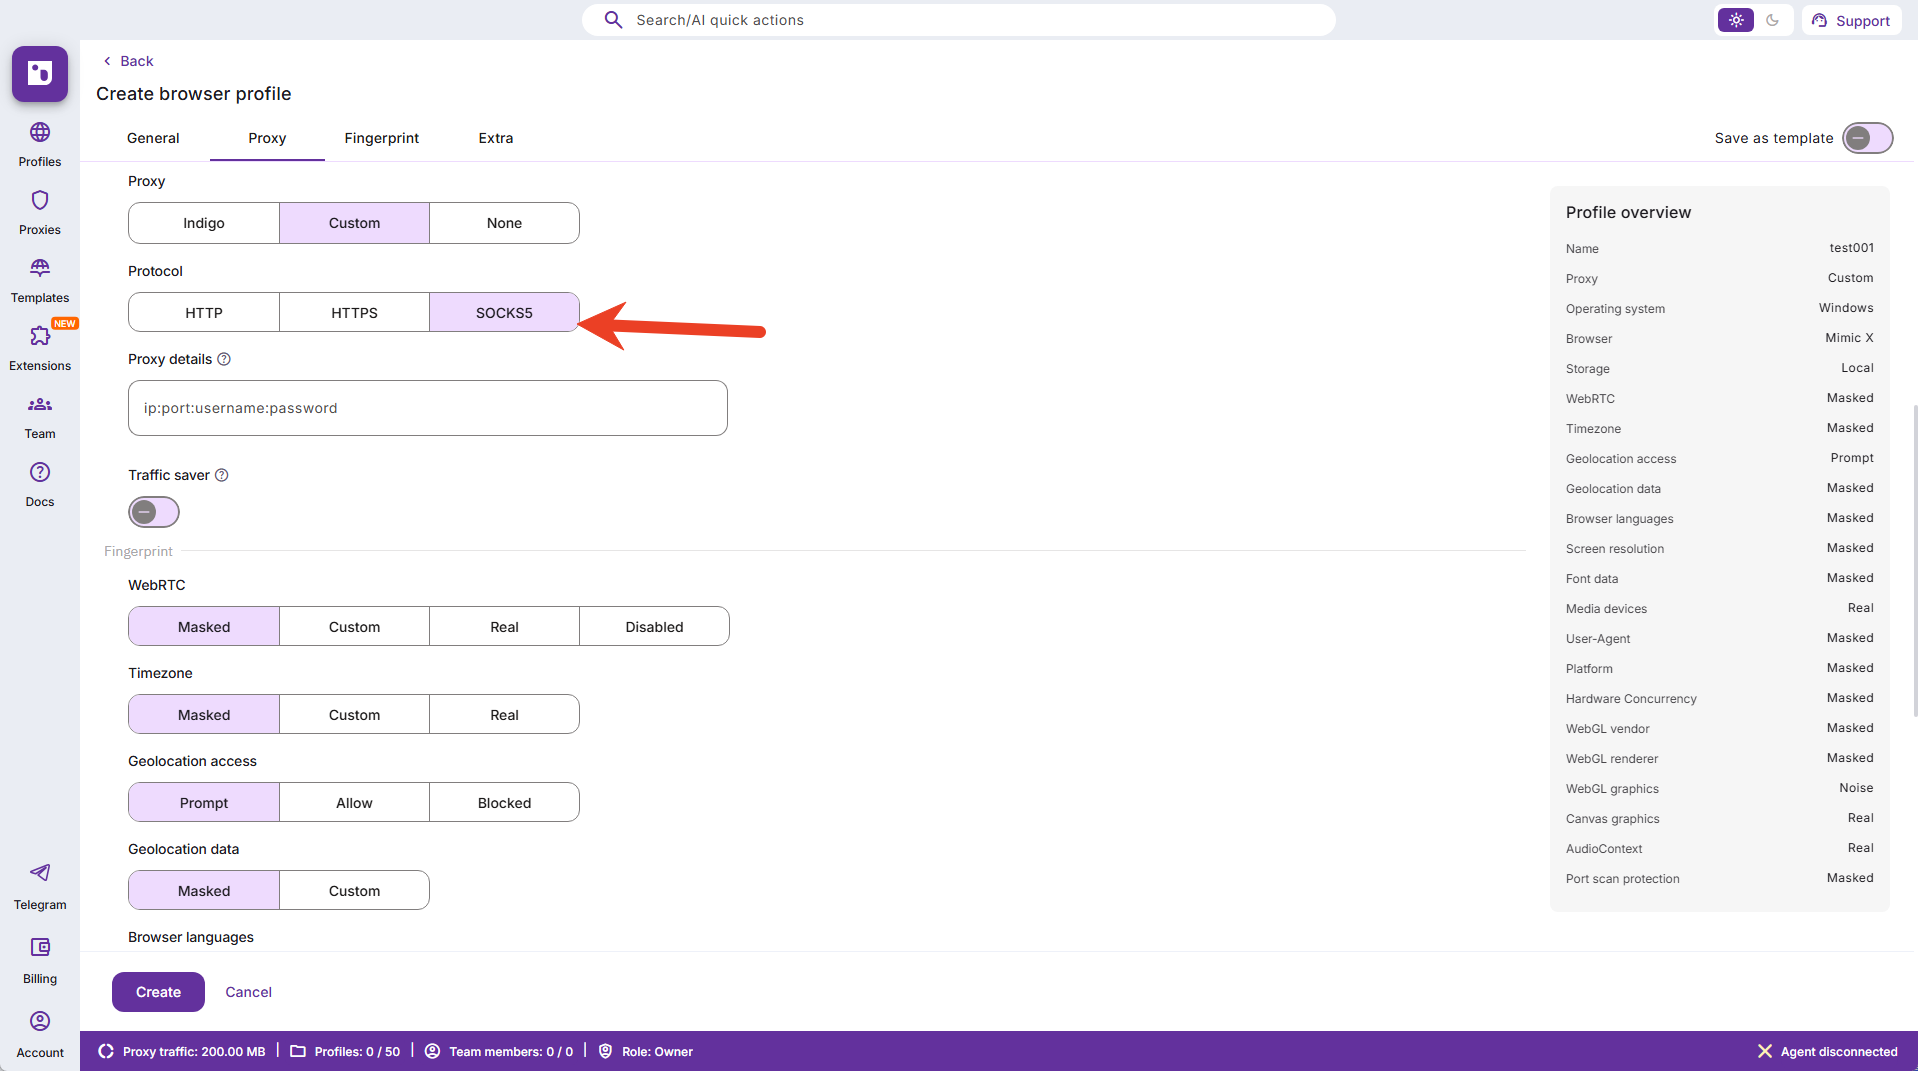Click Proxy details help question icon

[x=224, y=359]
